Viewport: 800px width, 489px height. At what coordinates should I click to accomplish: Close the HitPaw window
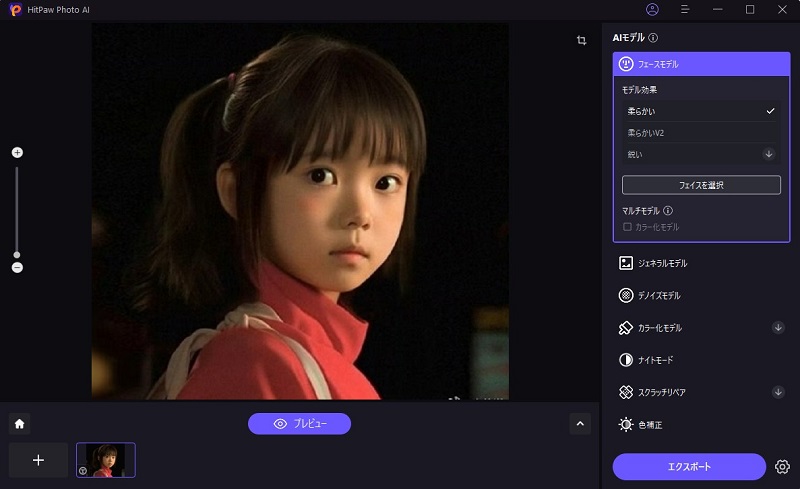[x=782, y=10]
